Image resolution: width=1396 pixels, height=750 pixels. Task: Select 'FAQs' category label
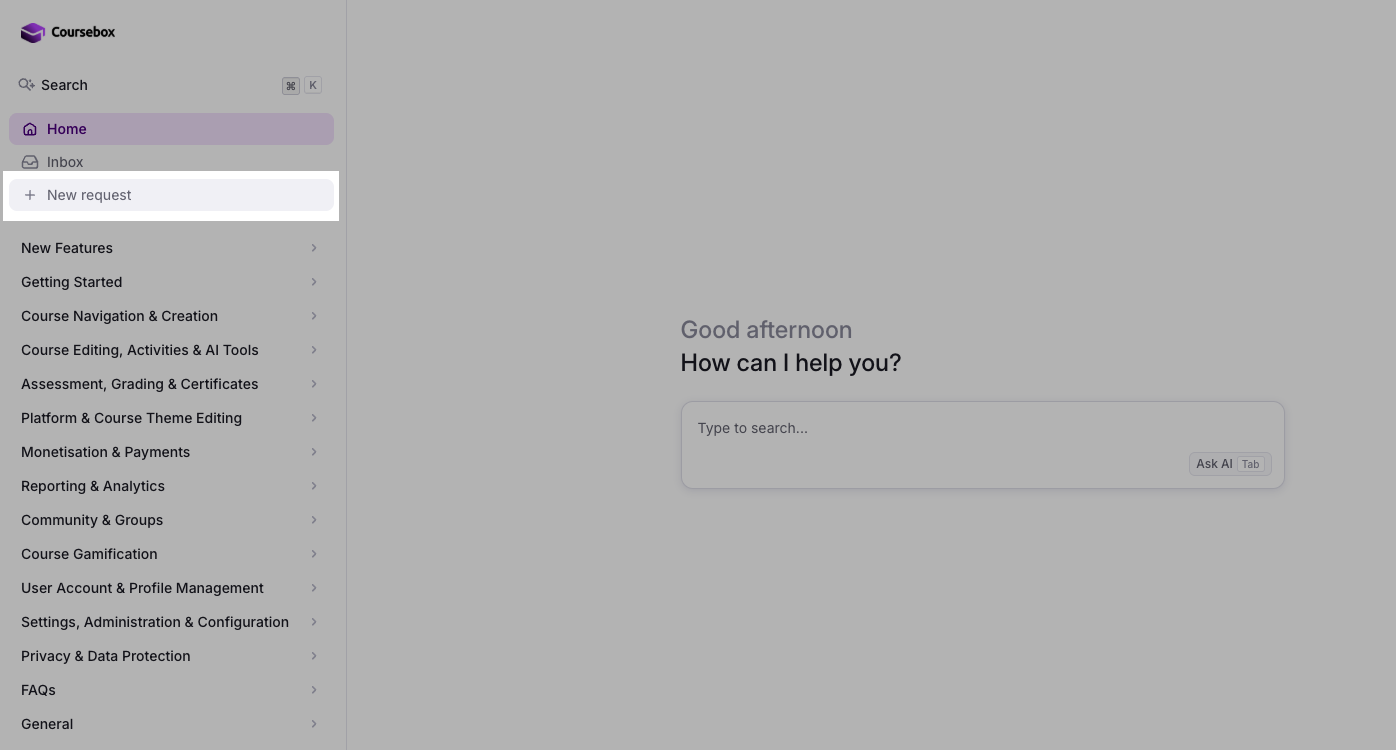[38, 690]
